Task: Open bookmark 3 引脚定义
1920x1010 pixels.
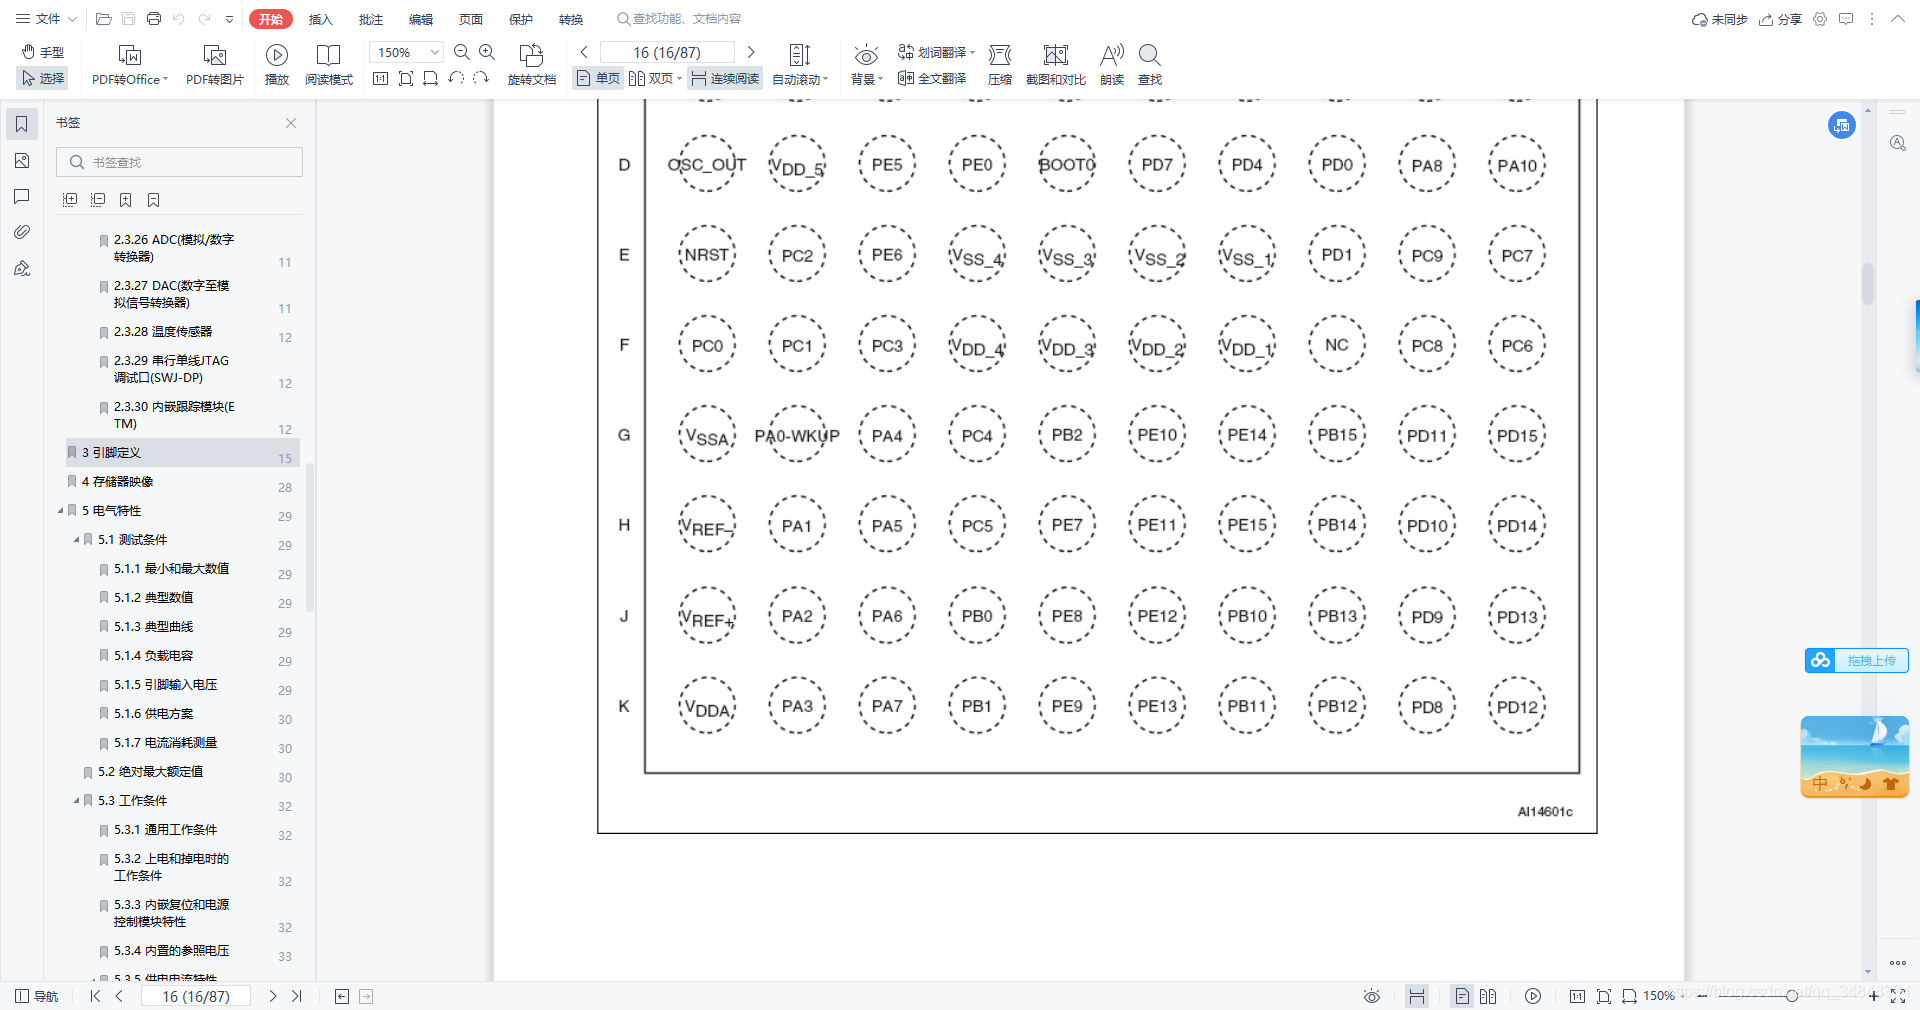Action: [182, 452]
